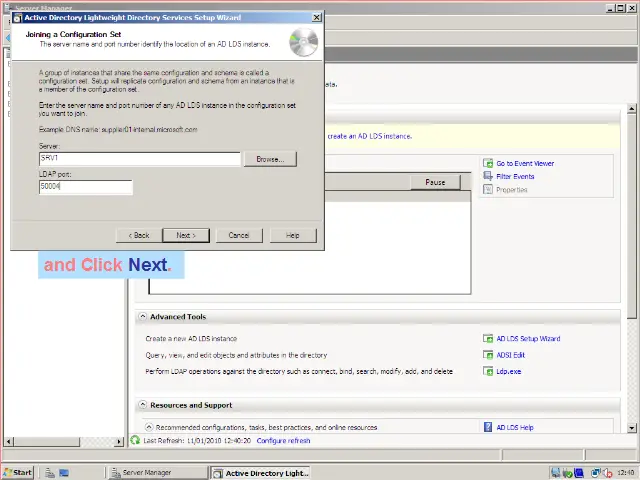Open the AD LDS Help link
This screenshot has width=640, height=480.
tap(515, 427)
